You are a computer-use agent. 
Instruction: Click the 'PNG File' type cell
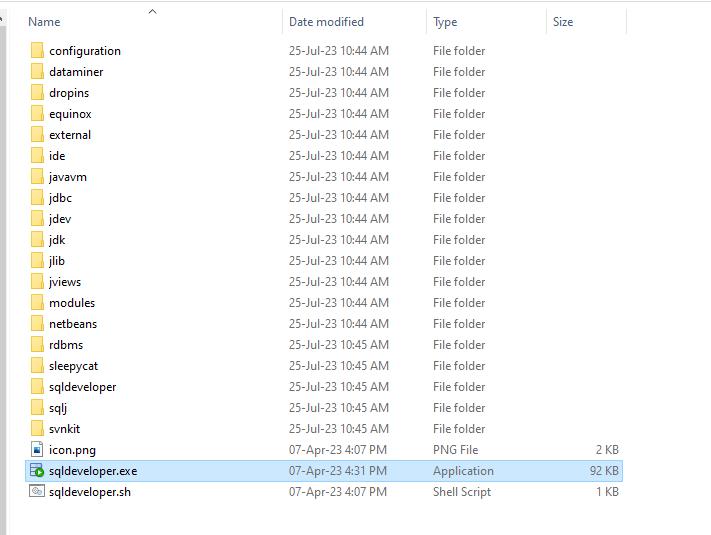(456, 450)
